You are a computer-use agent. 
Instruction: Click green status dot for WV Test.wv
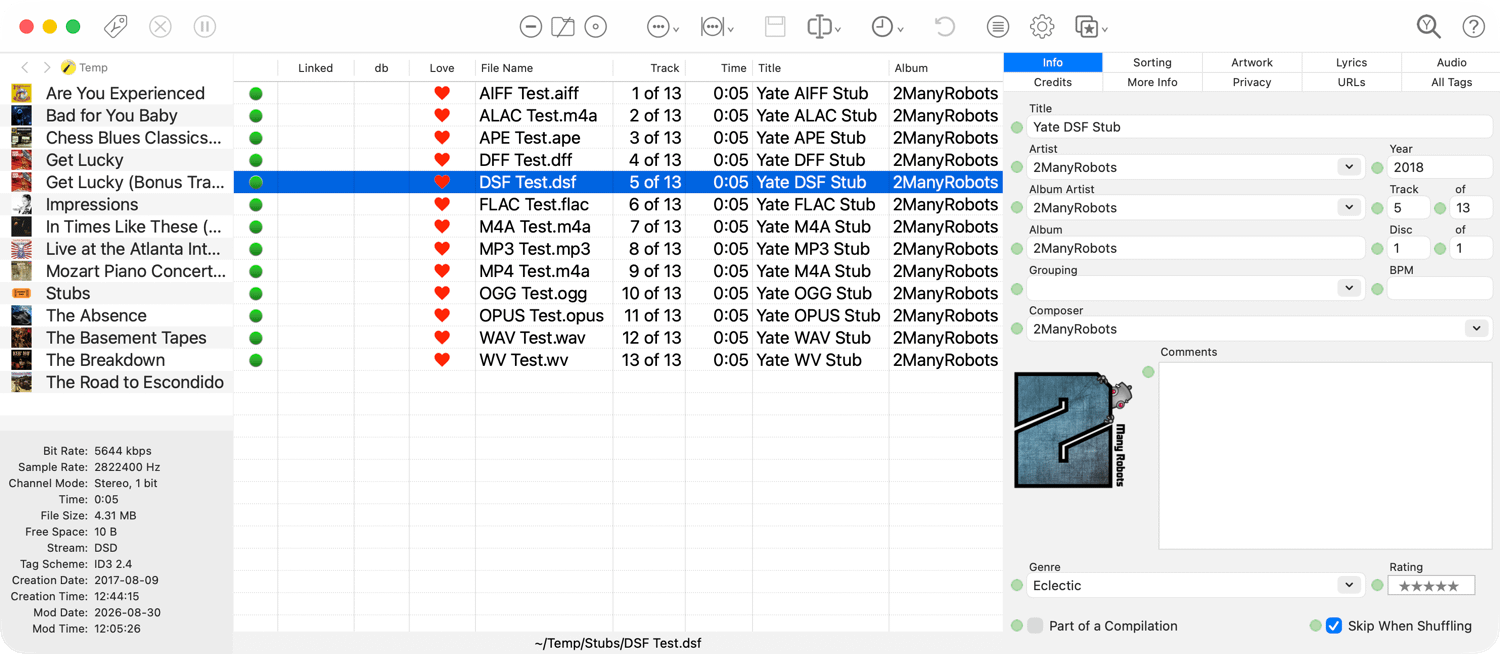(x=256, y=360)
